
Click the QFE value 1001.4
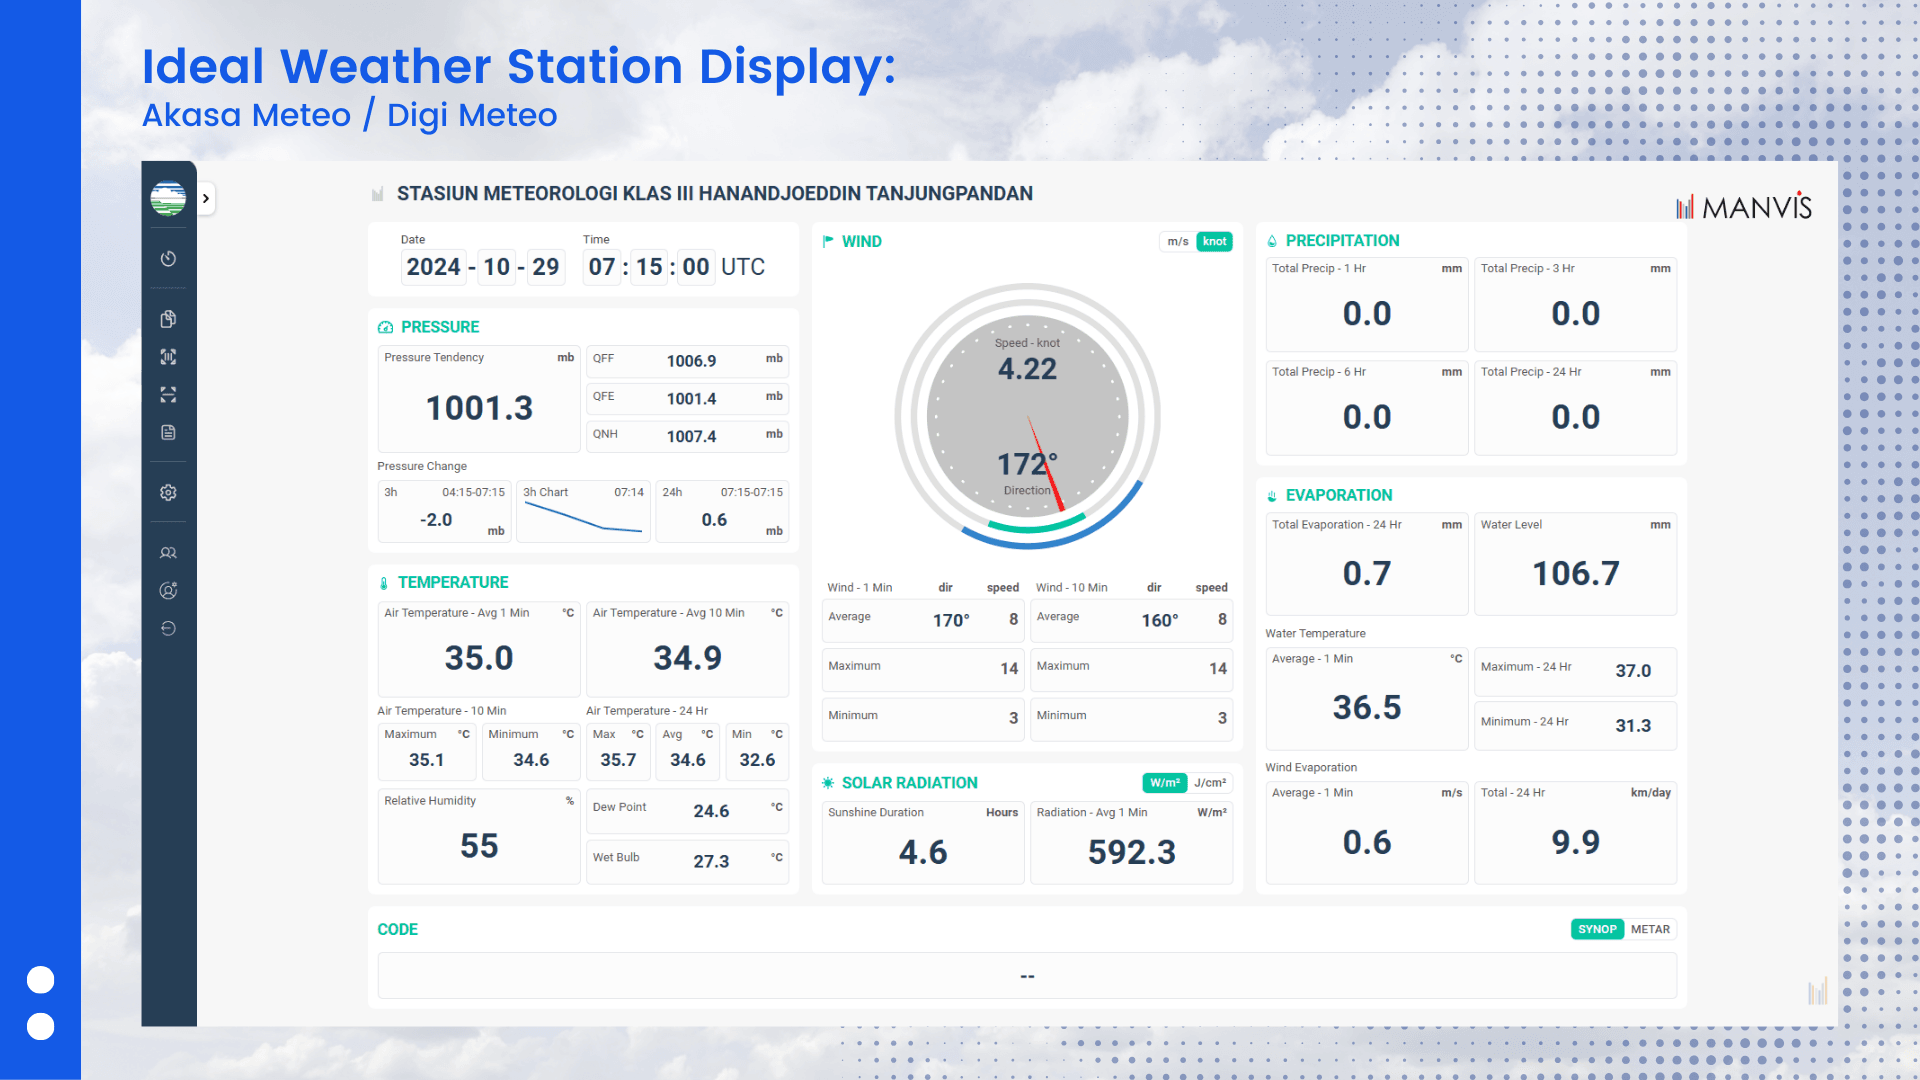coord(692,399)
